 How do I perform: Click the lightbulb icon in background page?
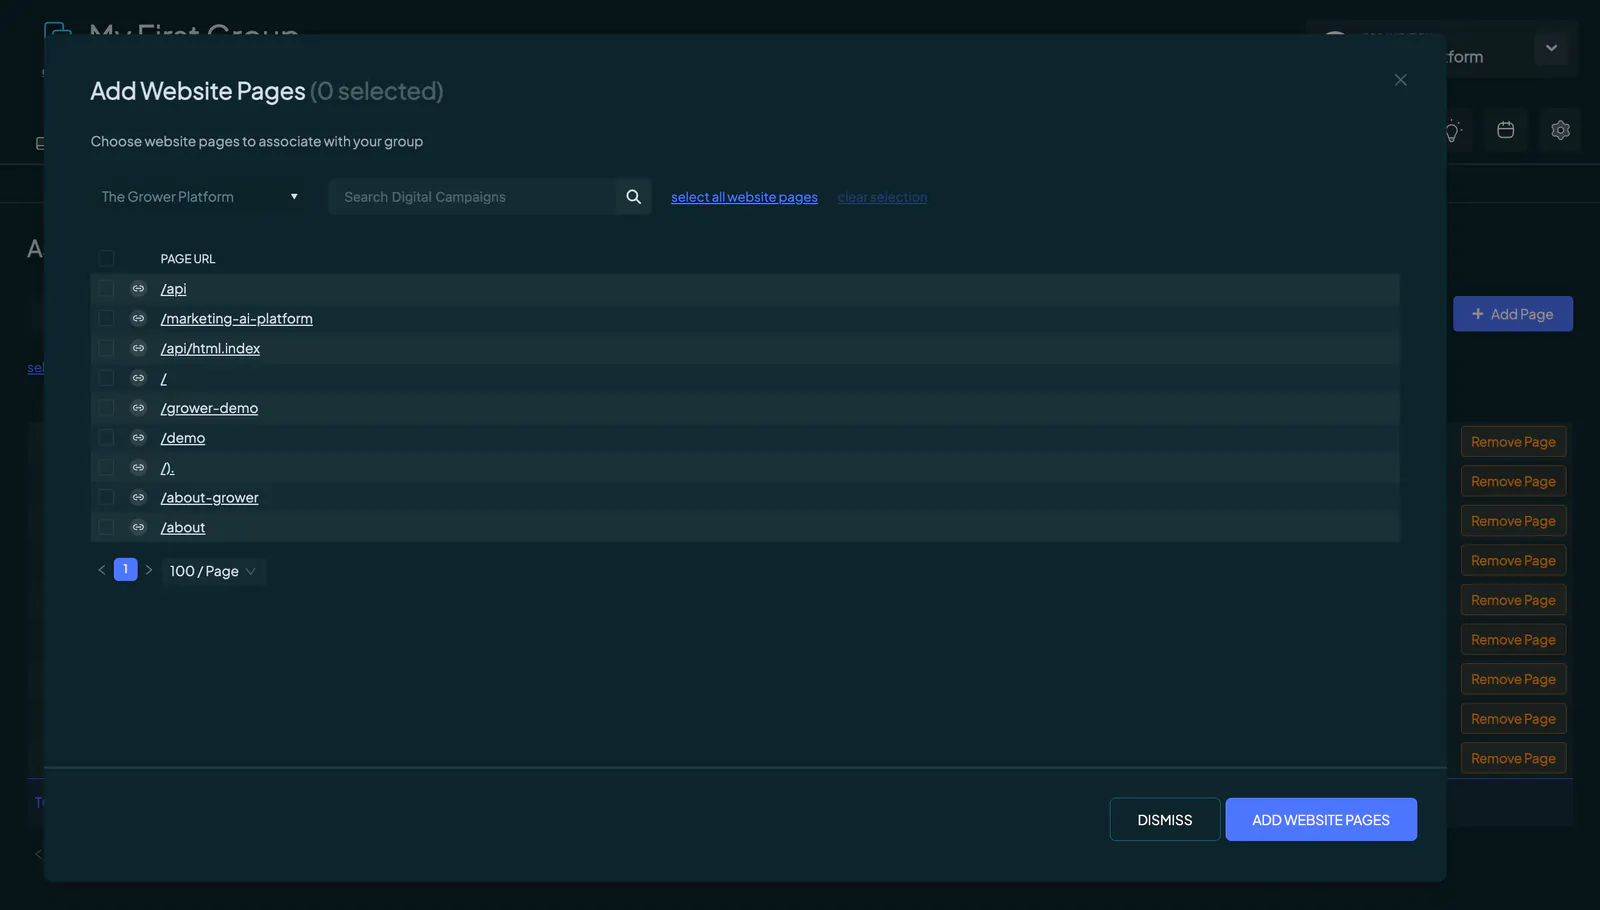pos(1452,130)
